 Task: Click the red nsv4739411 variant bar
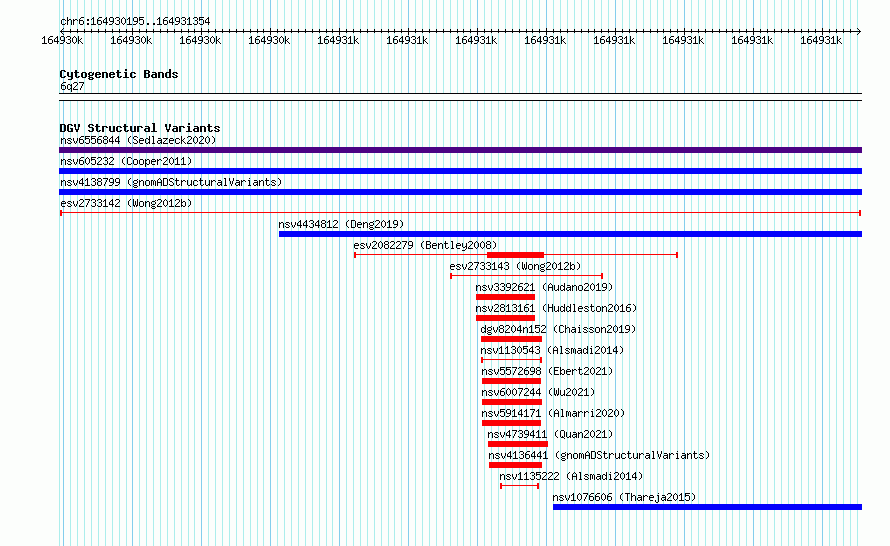518,444
